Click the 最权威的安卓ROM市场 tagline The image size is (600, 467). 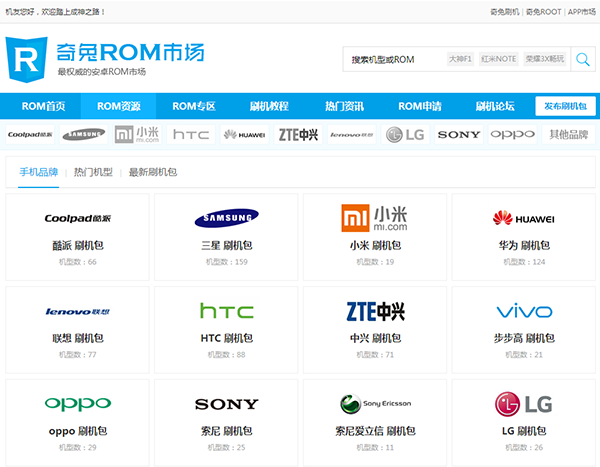coord(101,72)
